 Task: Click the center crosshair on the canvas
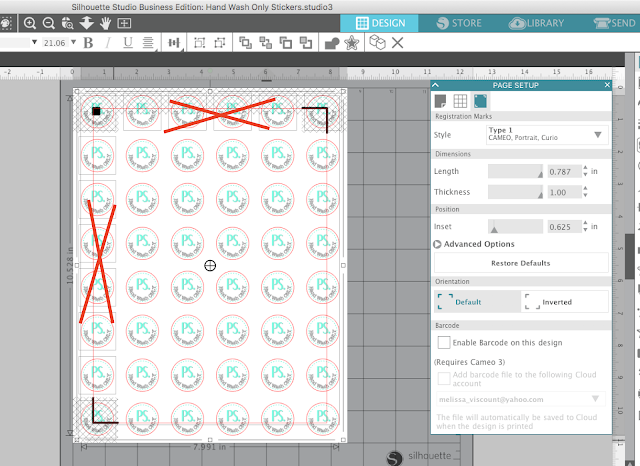210,266
